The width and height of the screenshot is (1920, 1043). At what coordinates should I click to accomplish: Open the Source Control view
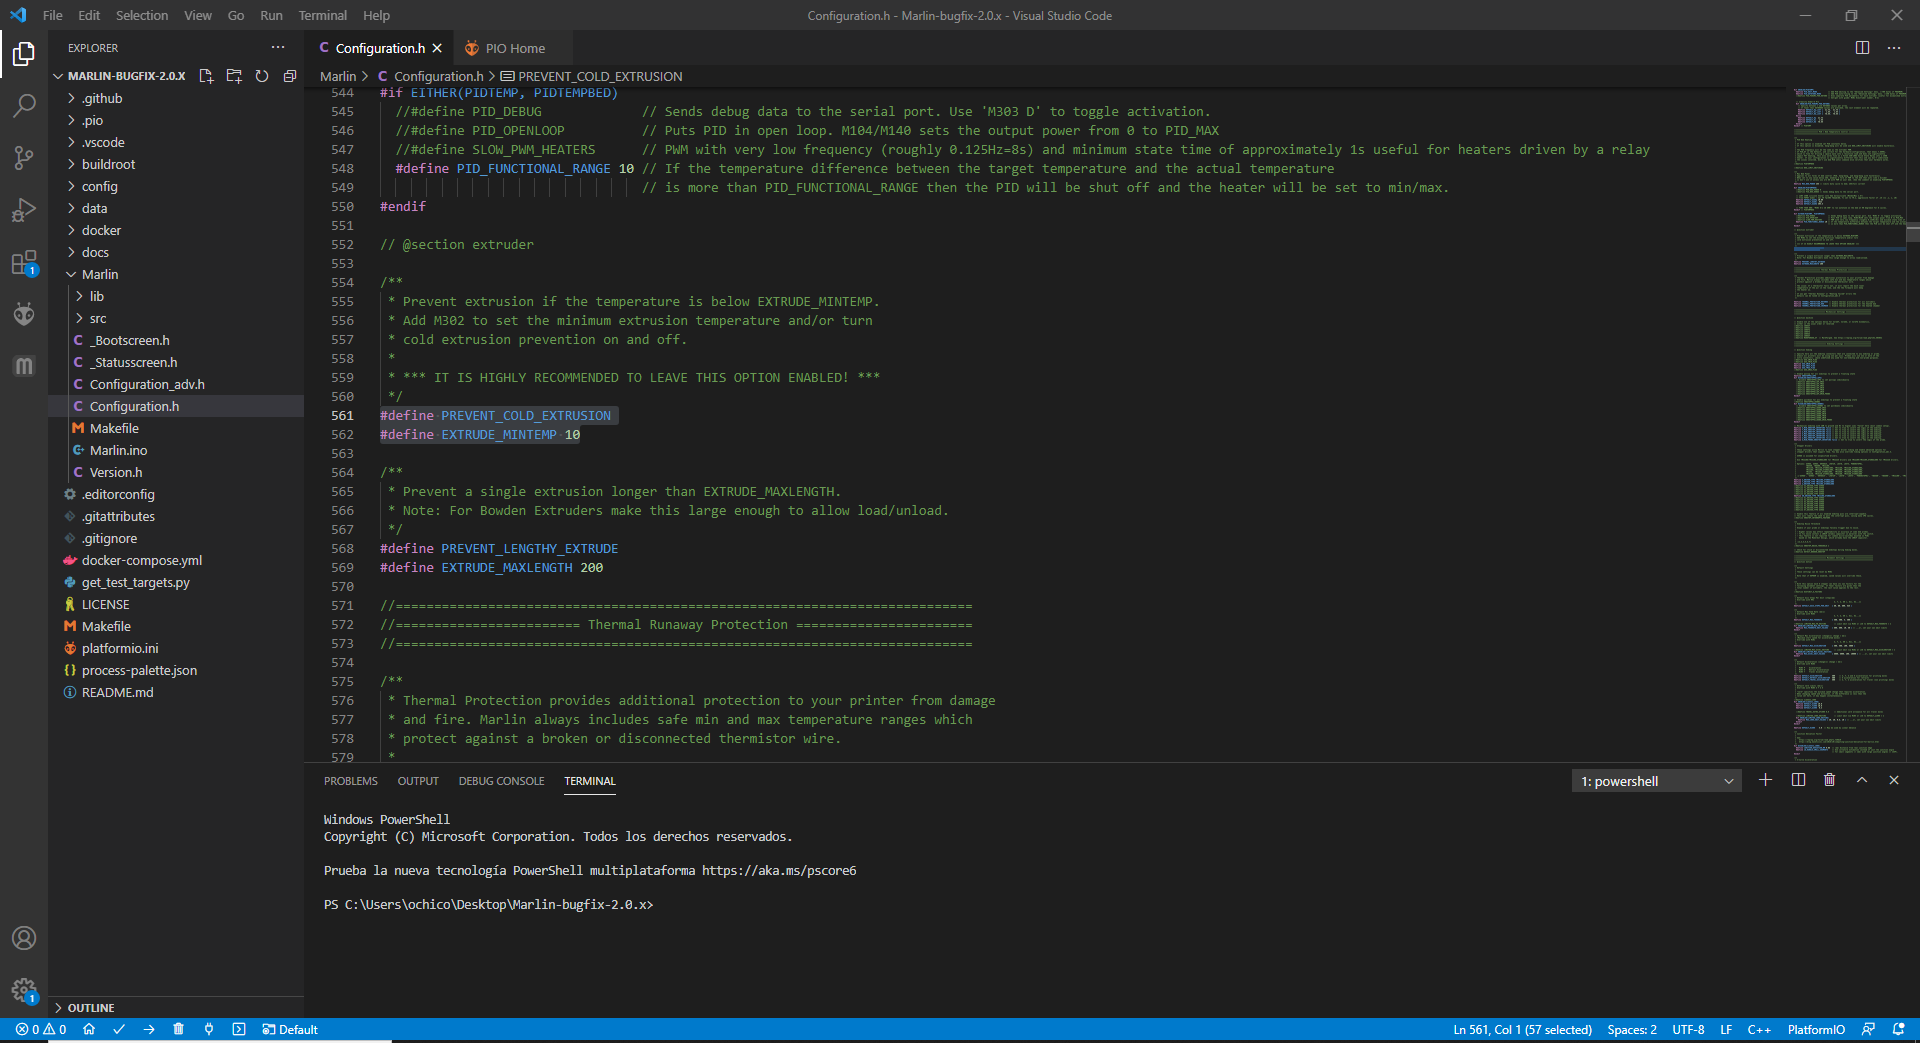coord(24,158)
